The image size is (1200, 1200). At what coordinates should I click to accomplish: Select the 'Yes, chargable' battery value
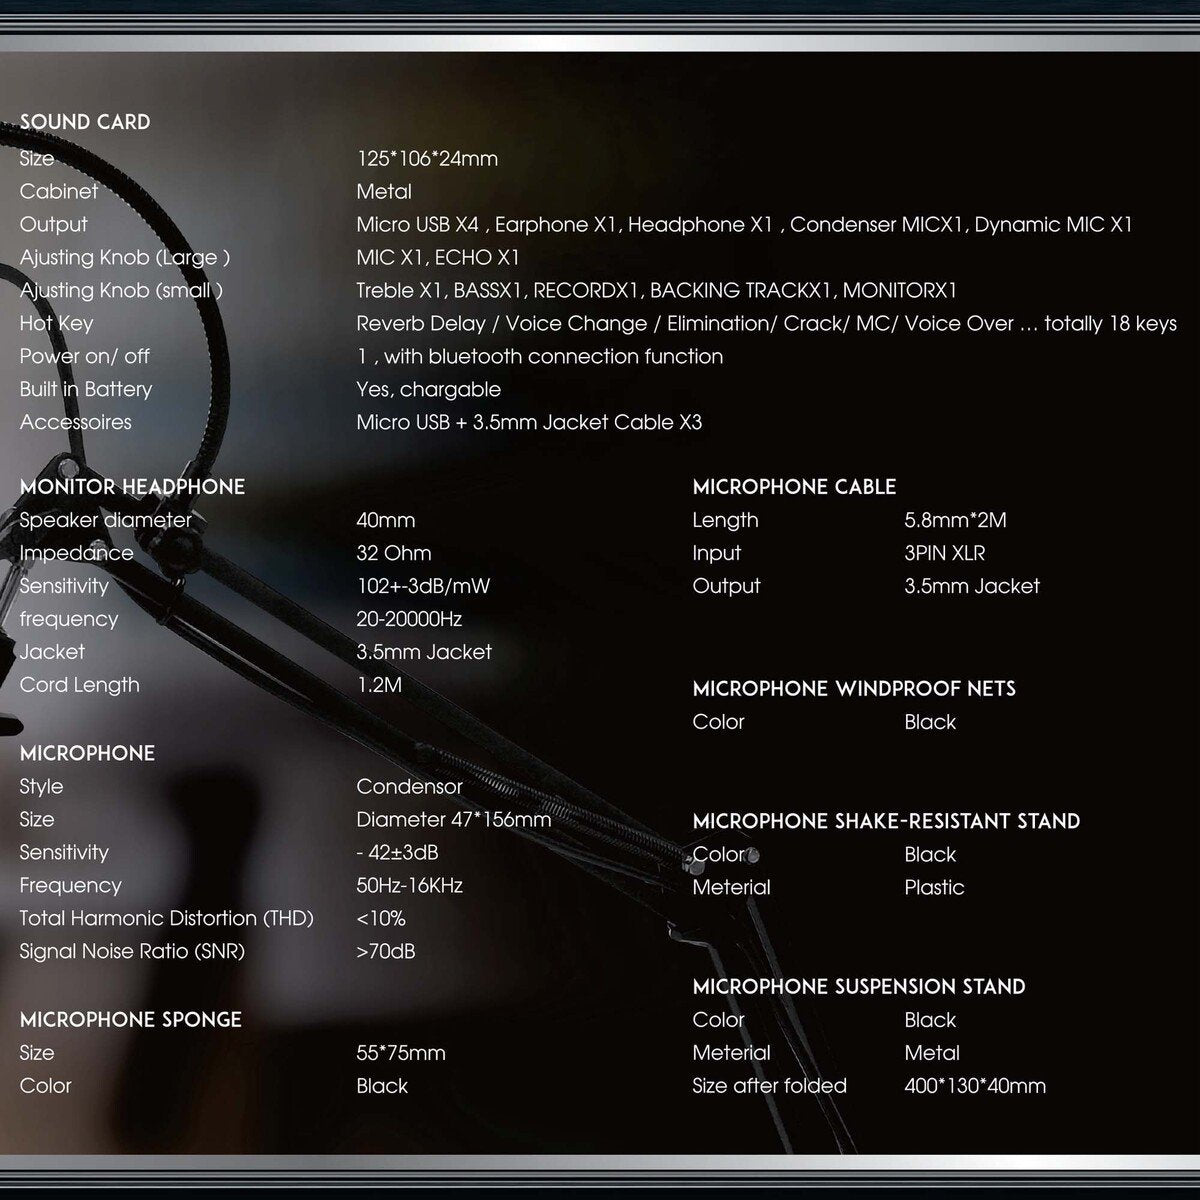click(428, 389)
